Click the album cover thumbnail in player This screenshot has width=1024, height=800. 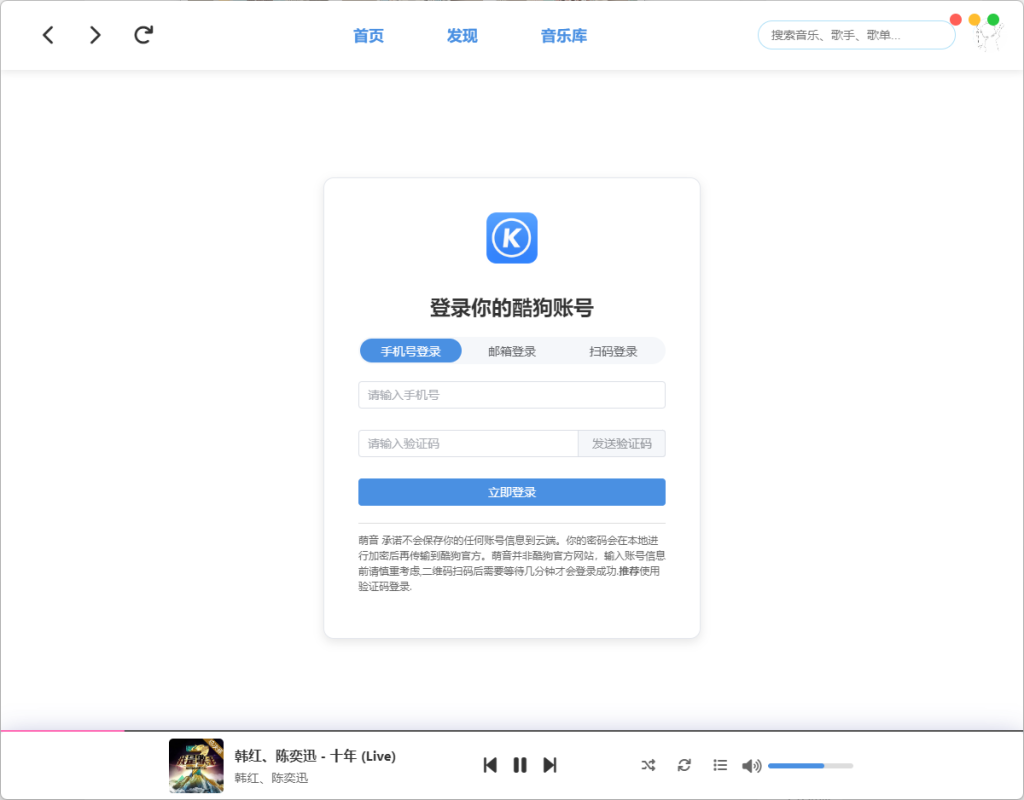196,765
